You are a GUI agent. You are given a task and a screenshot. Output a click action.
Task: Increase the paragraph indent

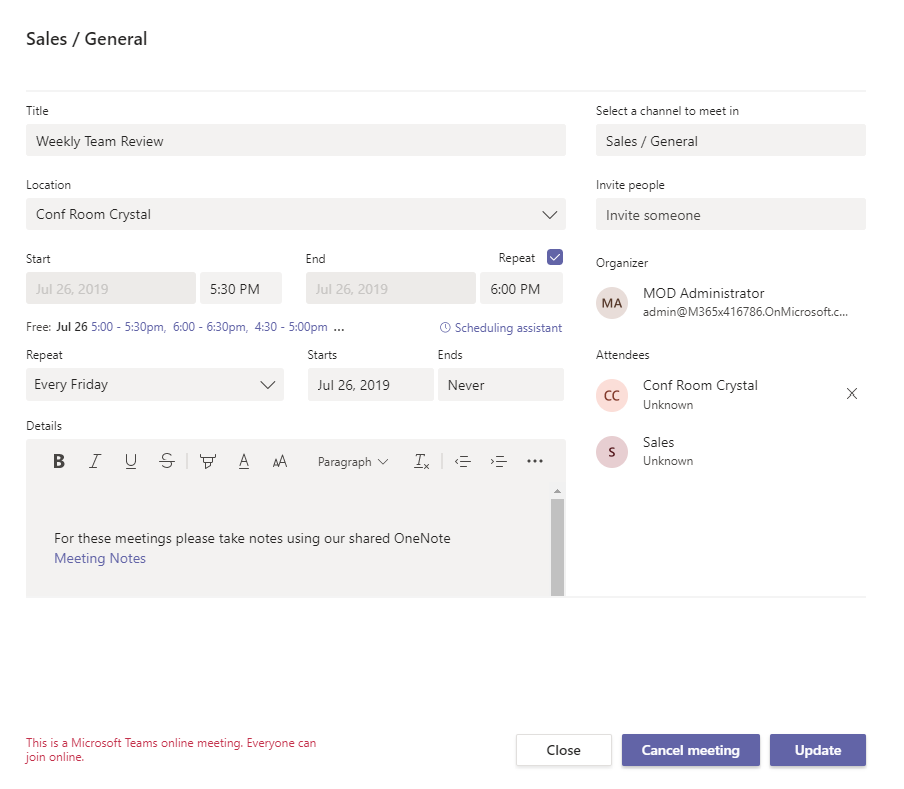tap(498, 461)
